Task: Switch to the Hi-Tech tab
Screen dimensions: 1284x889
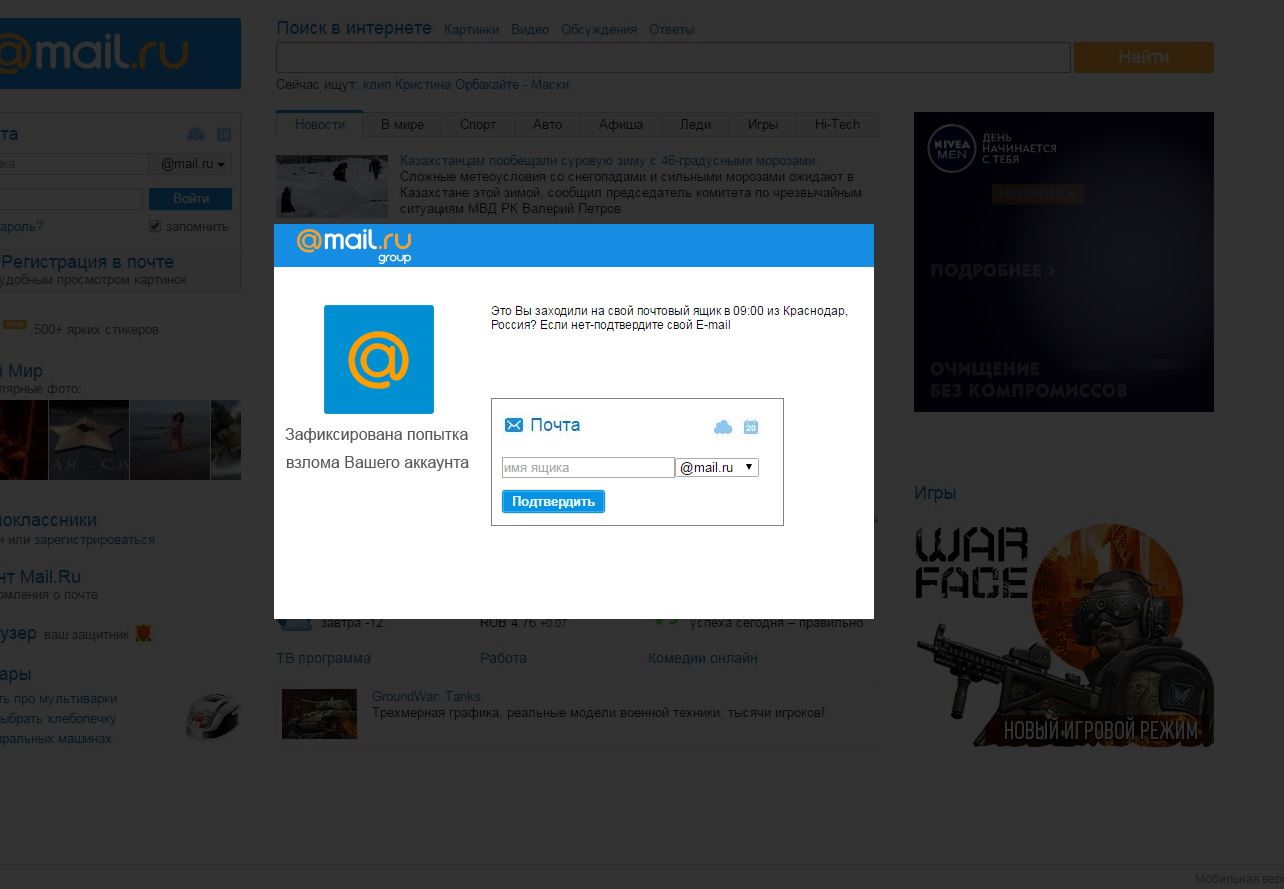Action: point(837,124)
